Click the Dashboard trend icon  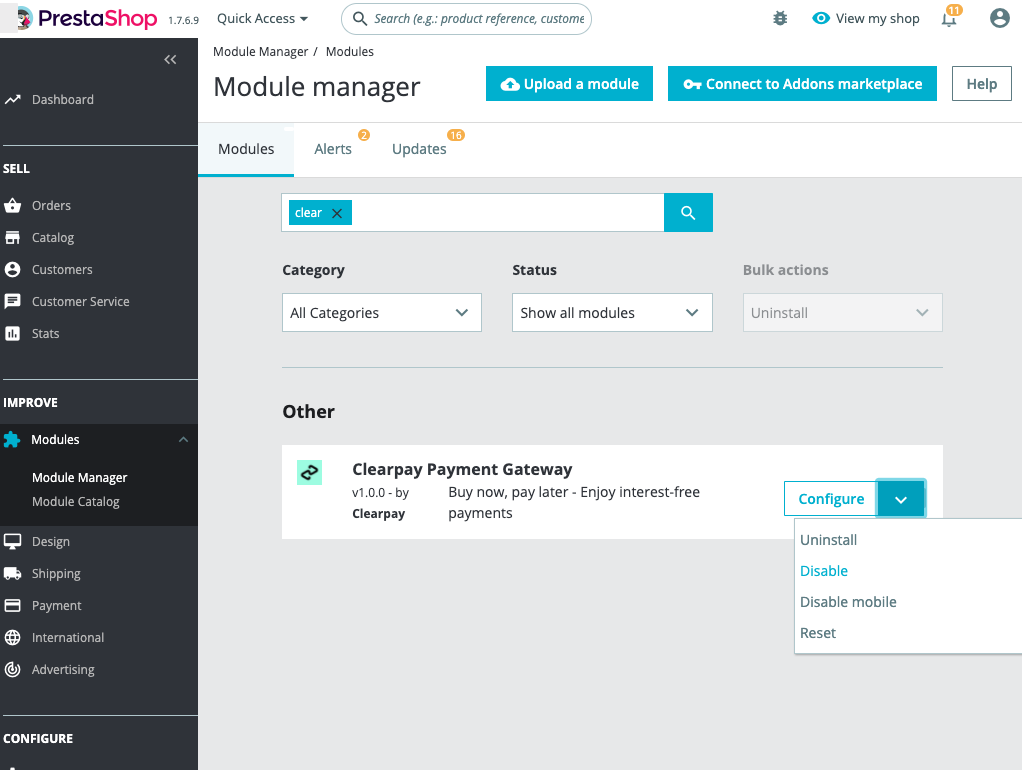(x=12, y=100)
